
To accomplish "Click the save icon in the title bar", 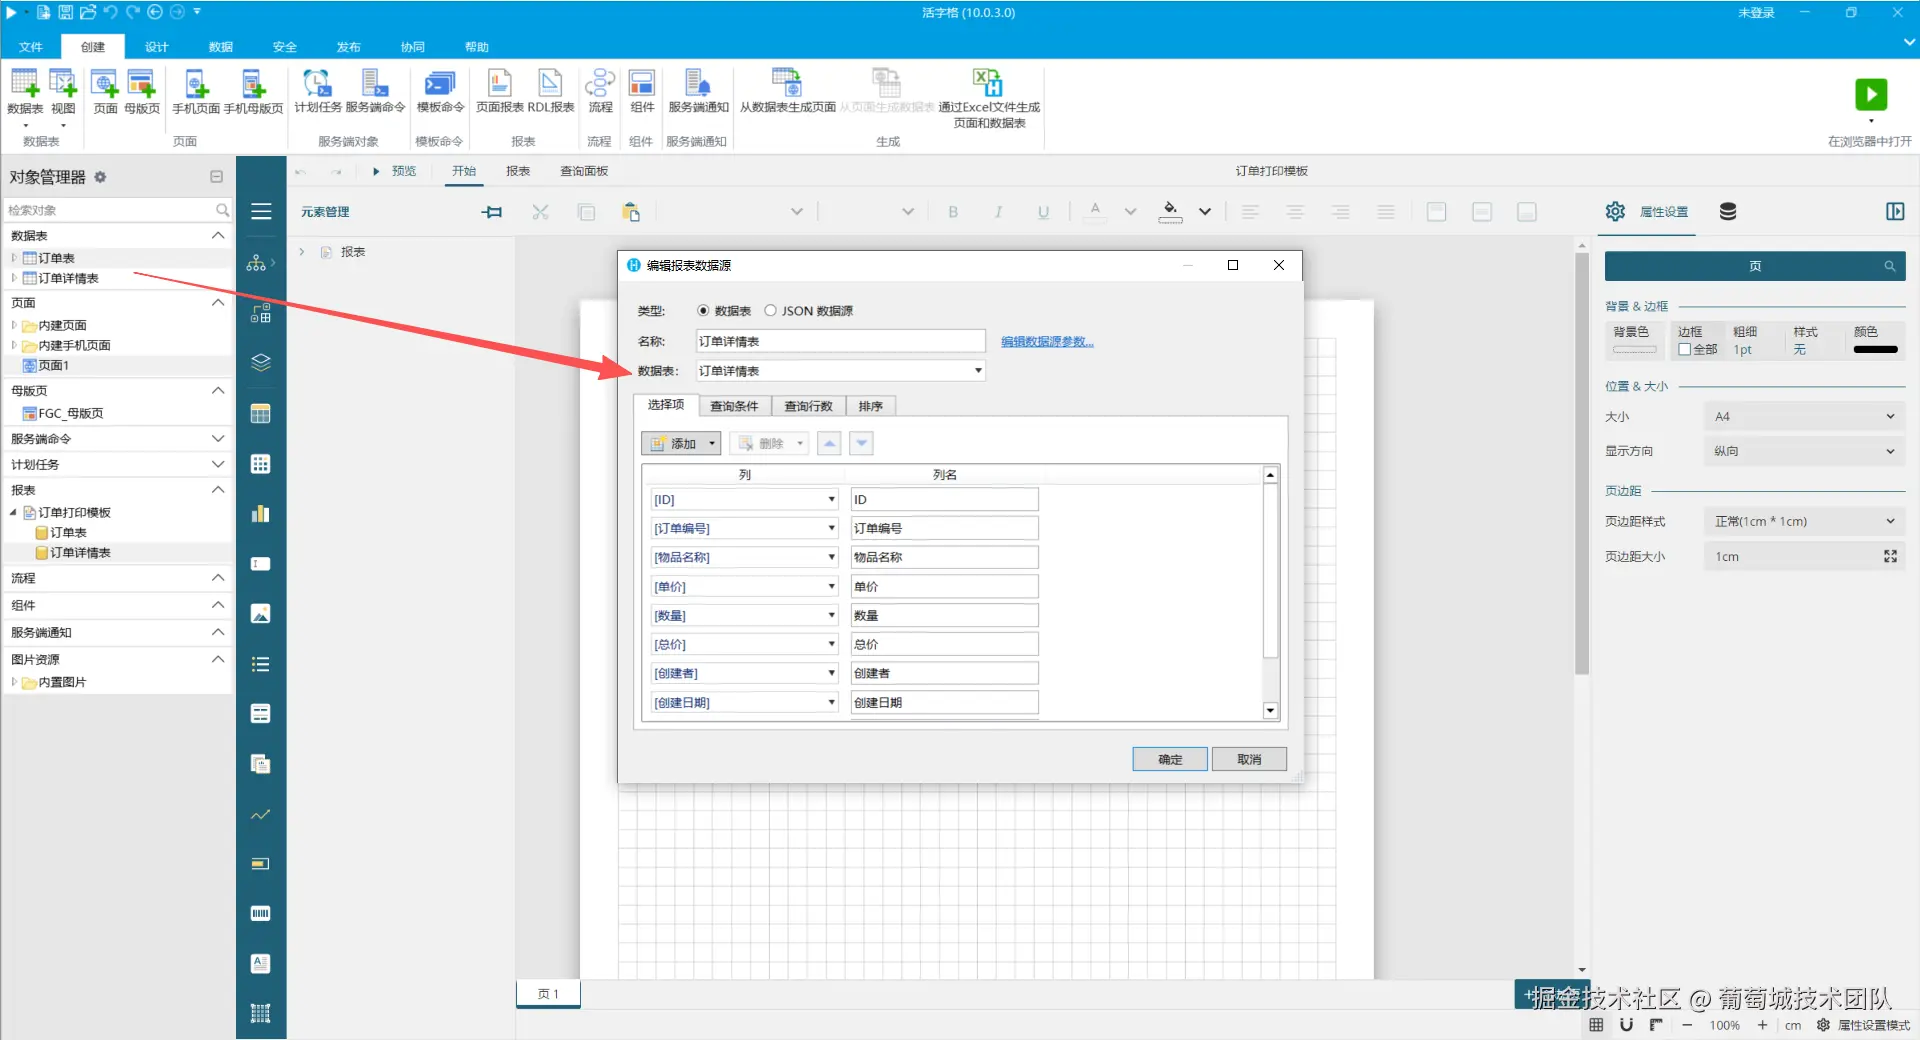I will click(65, 12).
